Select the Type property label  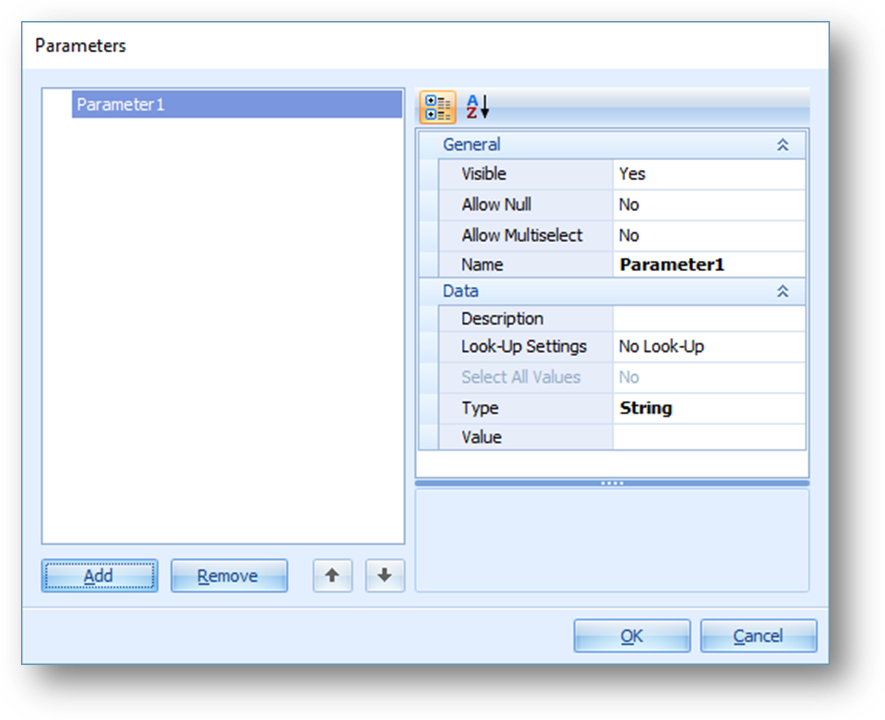click(480, 408)
